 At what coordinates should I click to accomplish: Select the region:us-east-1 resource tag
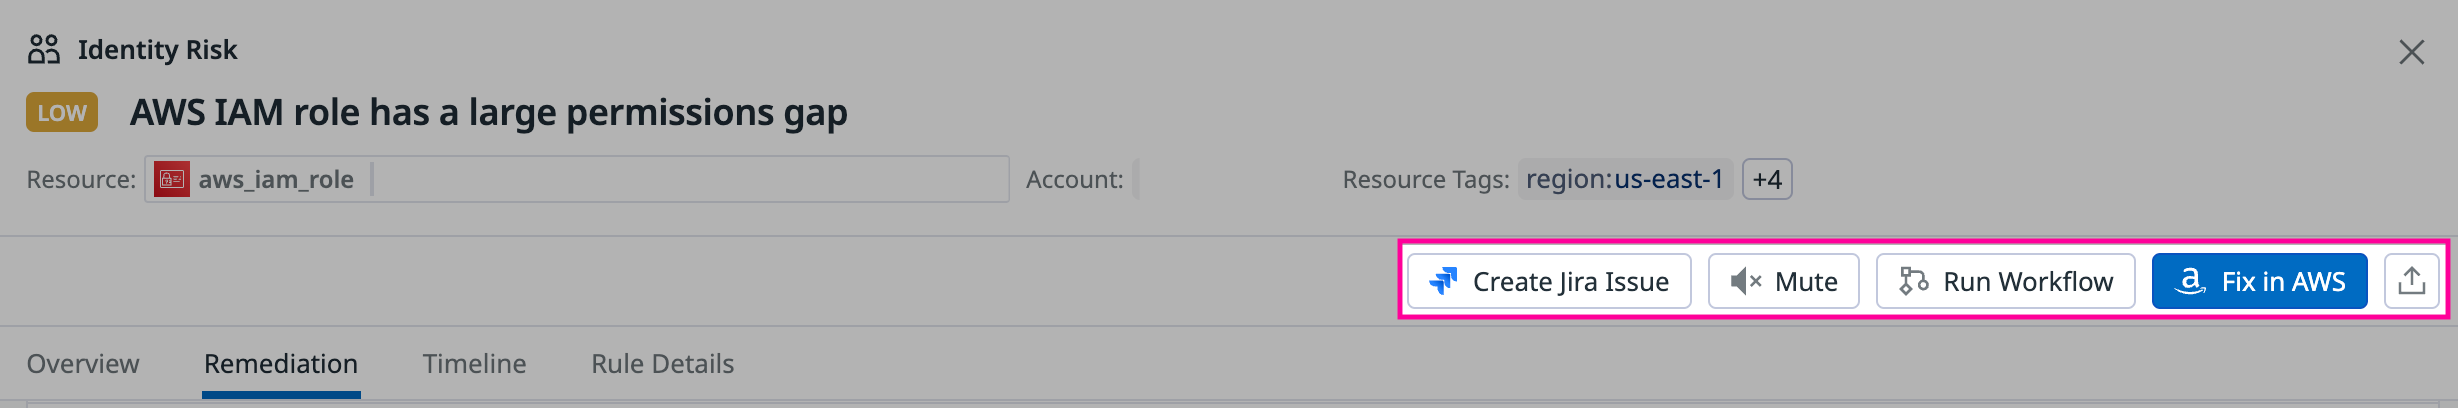coord(1624,179)
